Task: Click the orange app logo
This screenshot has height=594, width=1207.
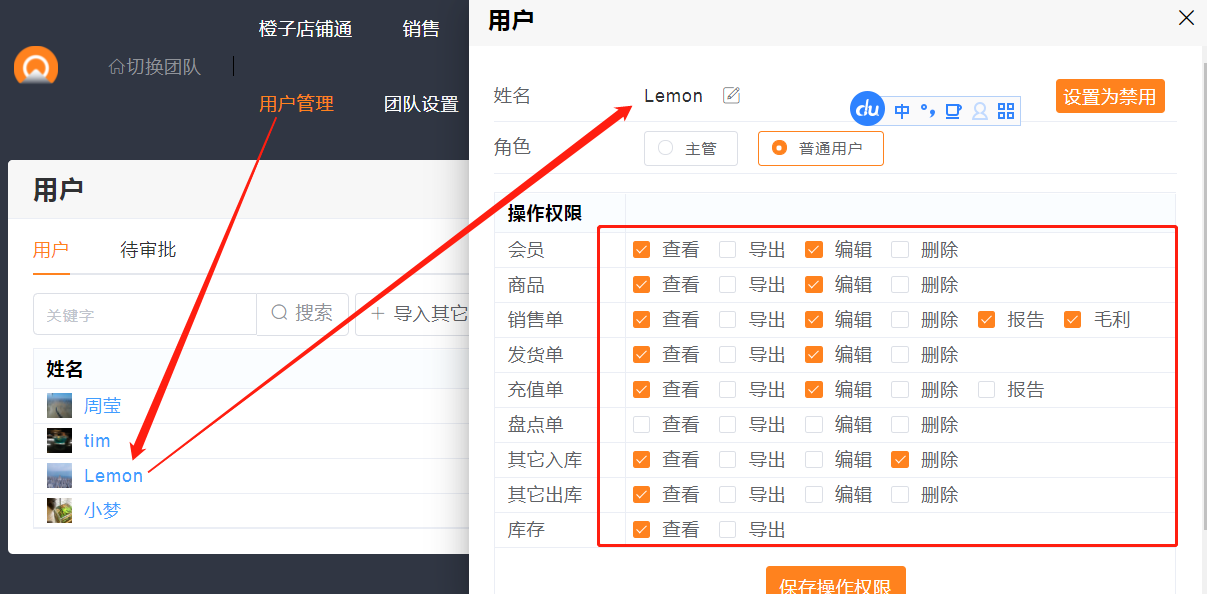Action: (36, 68)
